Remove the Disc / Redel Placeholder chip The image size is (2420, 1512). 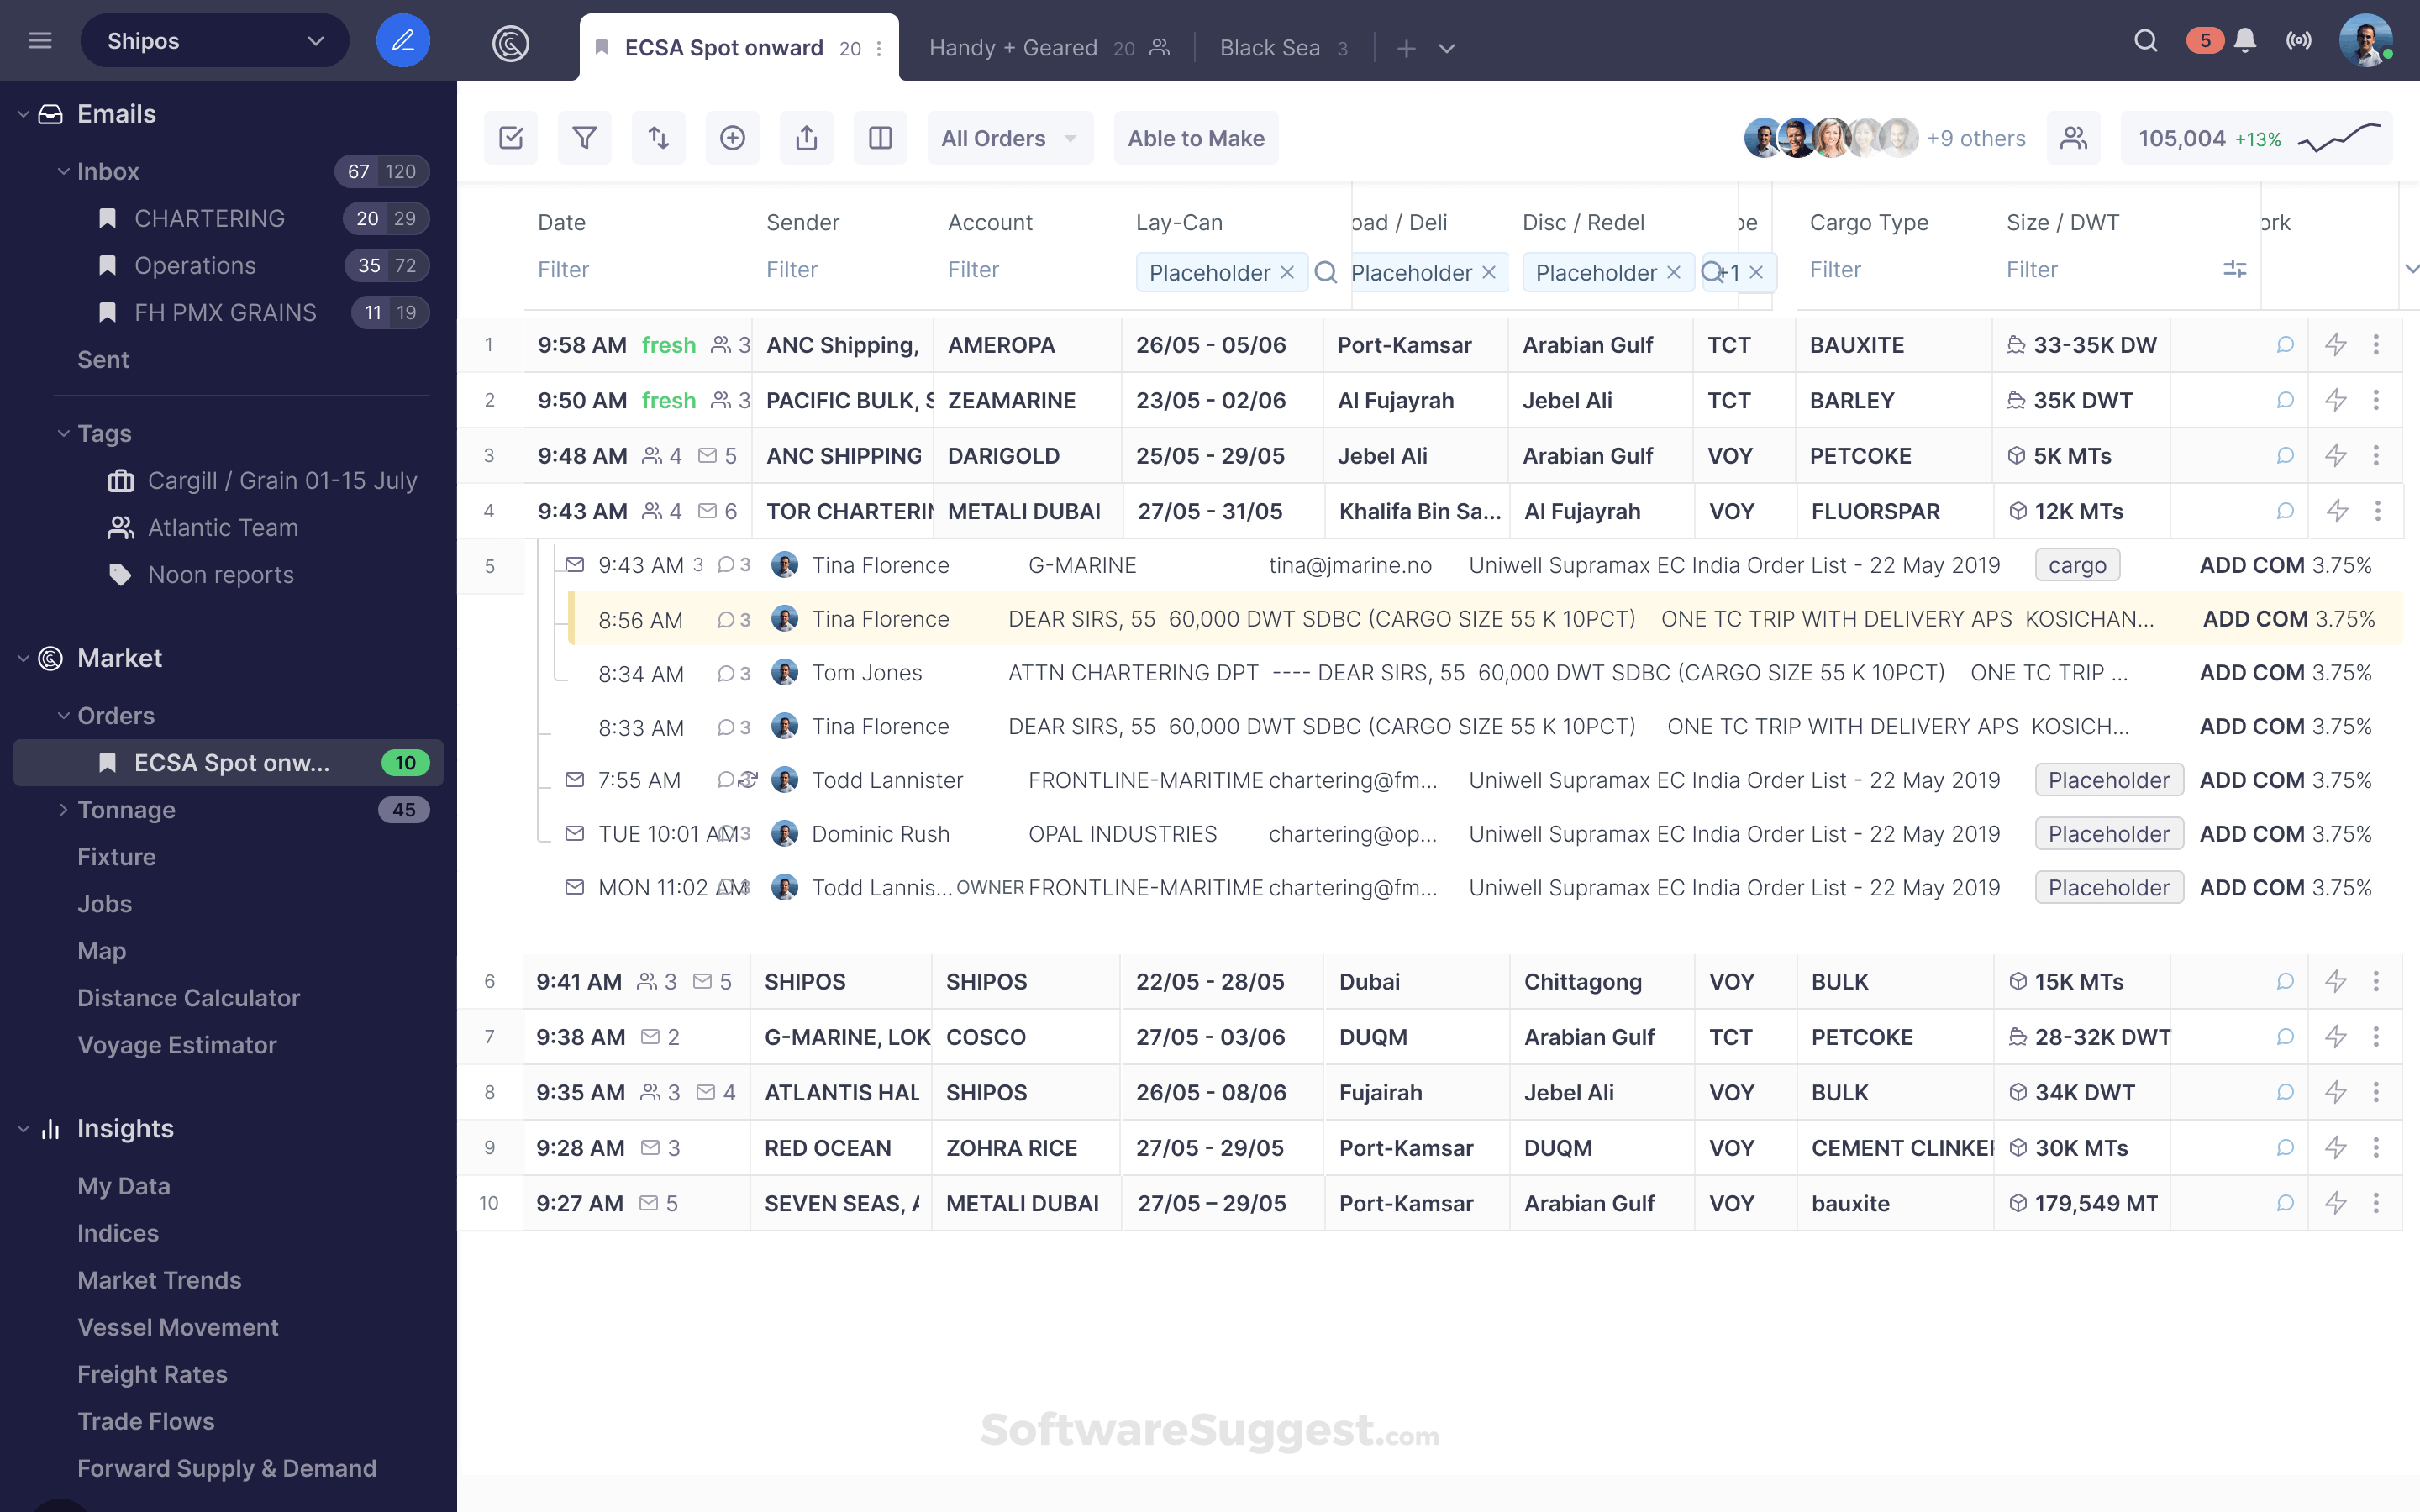[1674, 272]
